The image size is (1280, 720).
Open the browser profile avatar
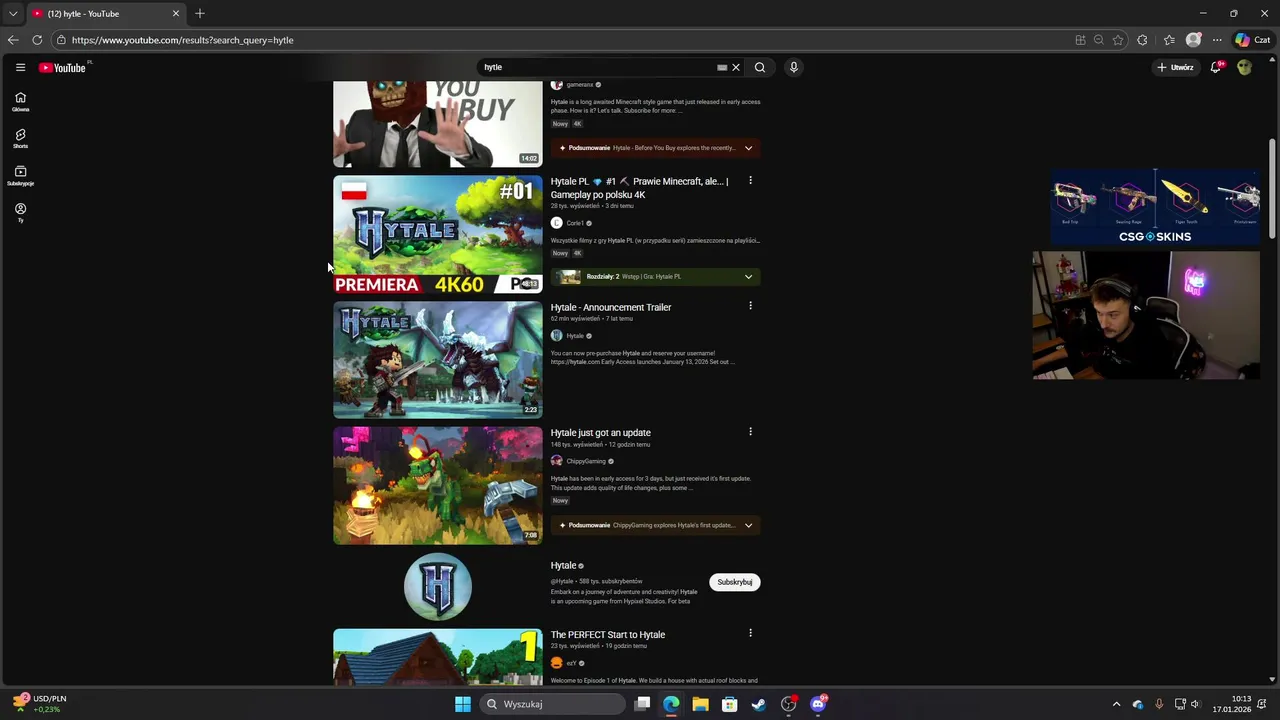pos(1193,40)
